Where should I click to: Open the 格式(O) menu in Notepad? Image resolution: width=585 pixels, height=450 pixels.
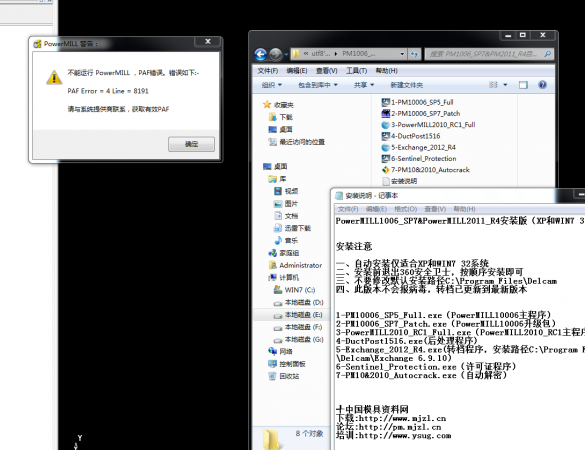point(406,209)
